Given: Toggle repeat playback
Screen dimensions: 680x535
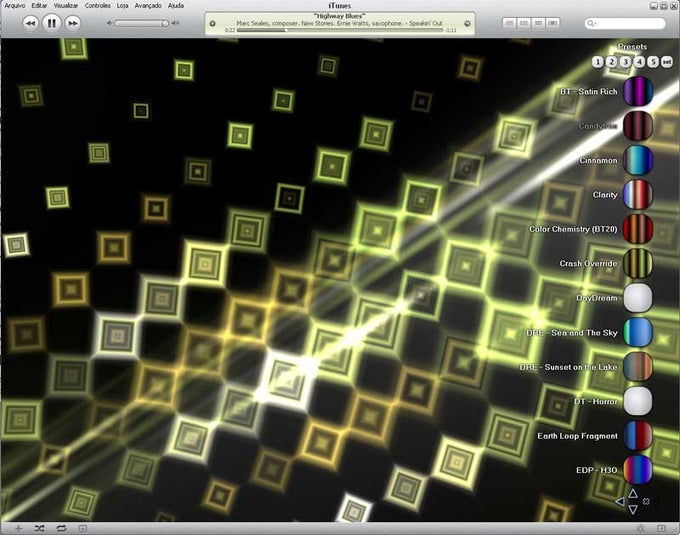Looking at the screenshot, I should (x=61, y=528).
